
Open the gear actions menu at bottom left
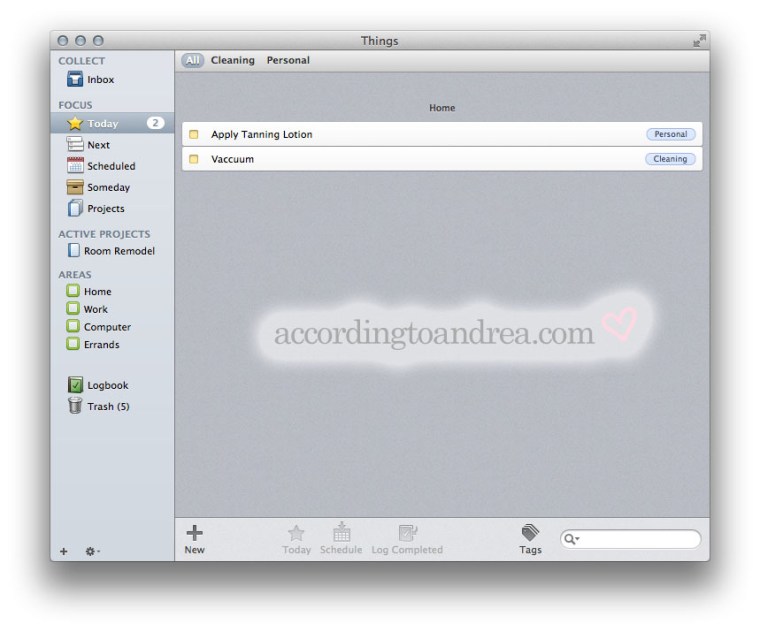click(92, 551)
